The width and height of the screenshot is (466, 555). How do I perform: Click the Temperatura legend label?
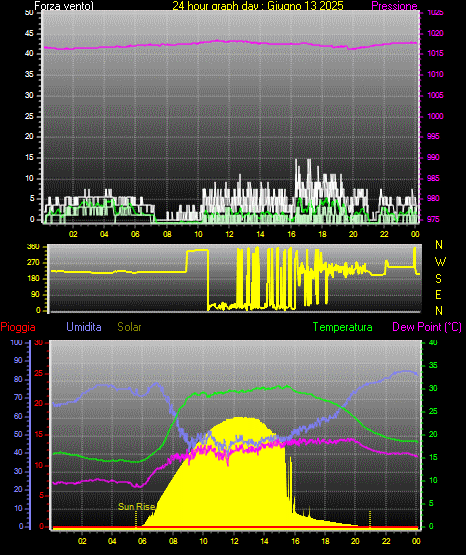point(343,327)
